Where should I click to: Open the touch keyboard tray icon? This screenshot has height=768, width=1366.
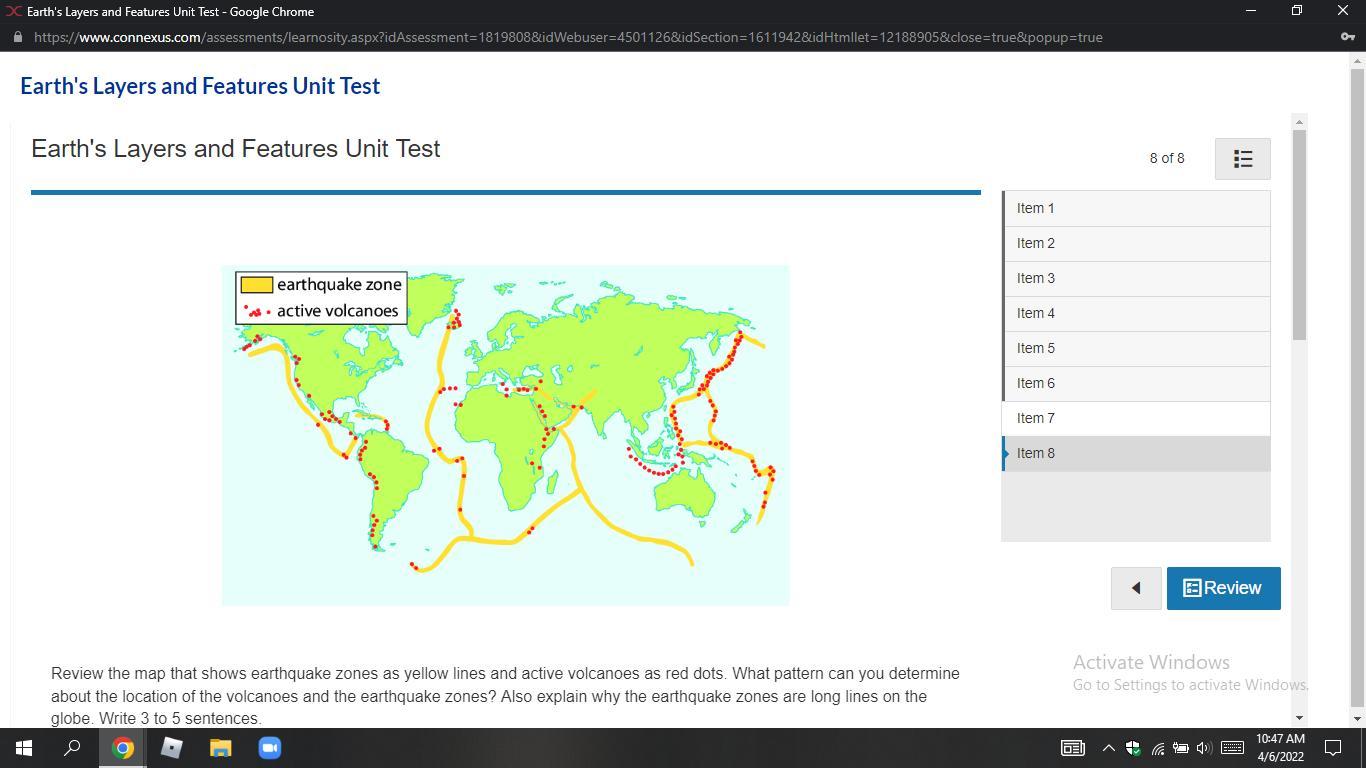[1233, 748]
